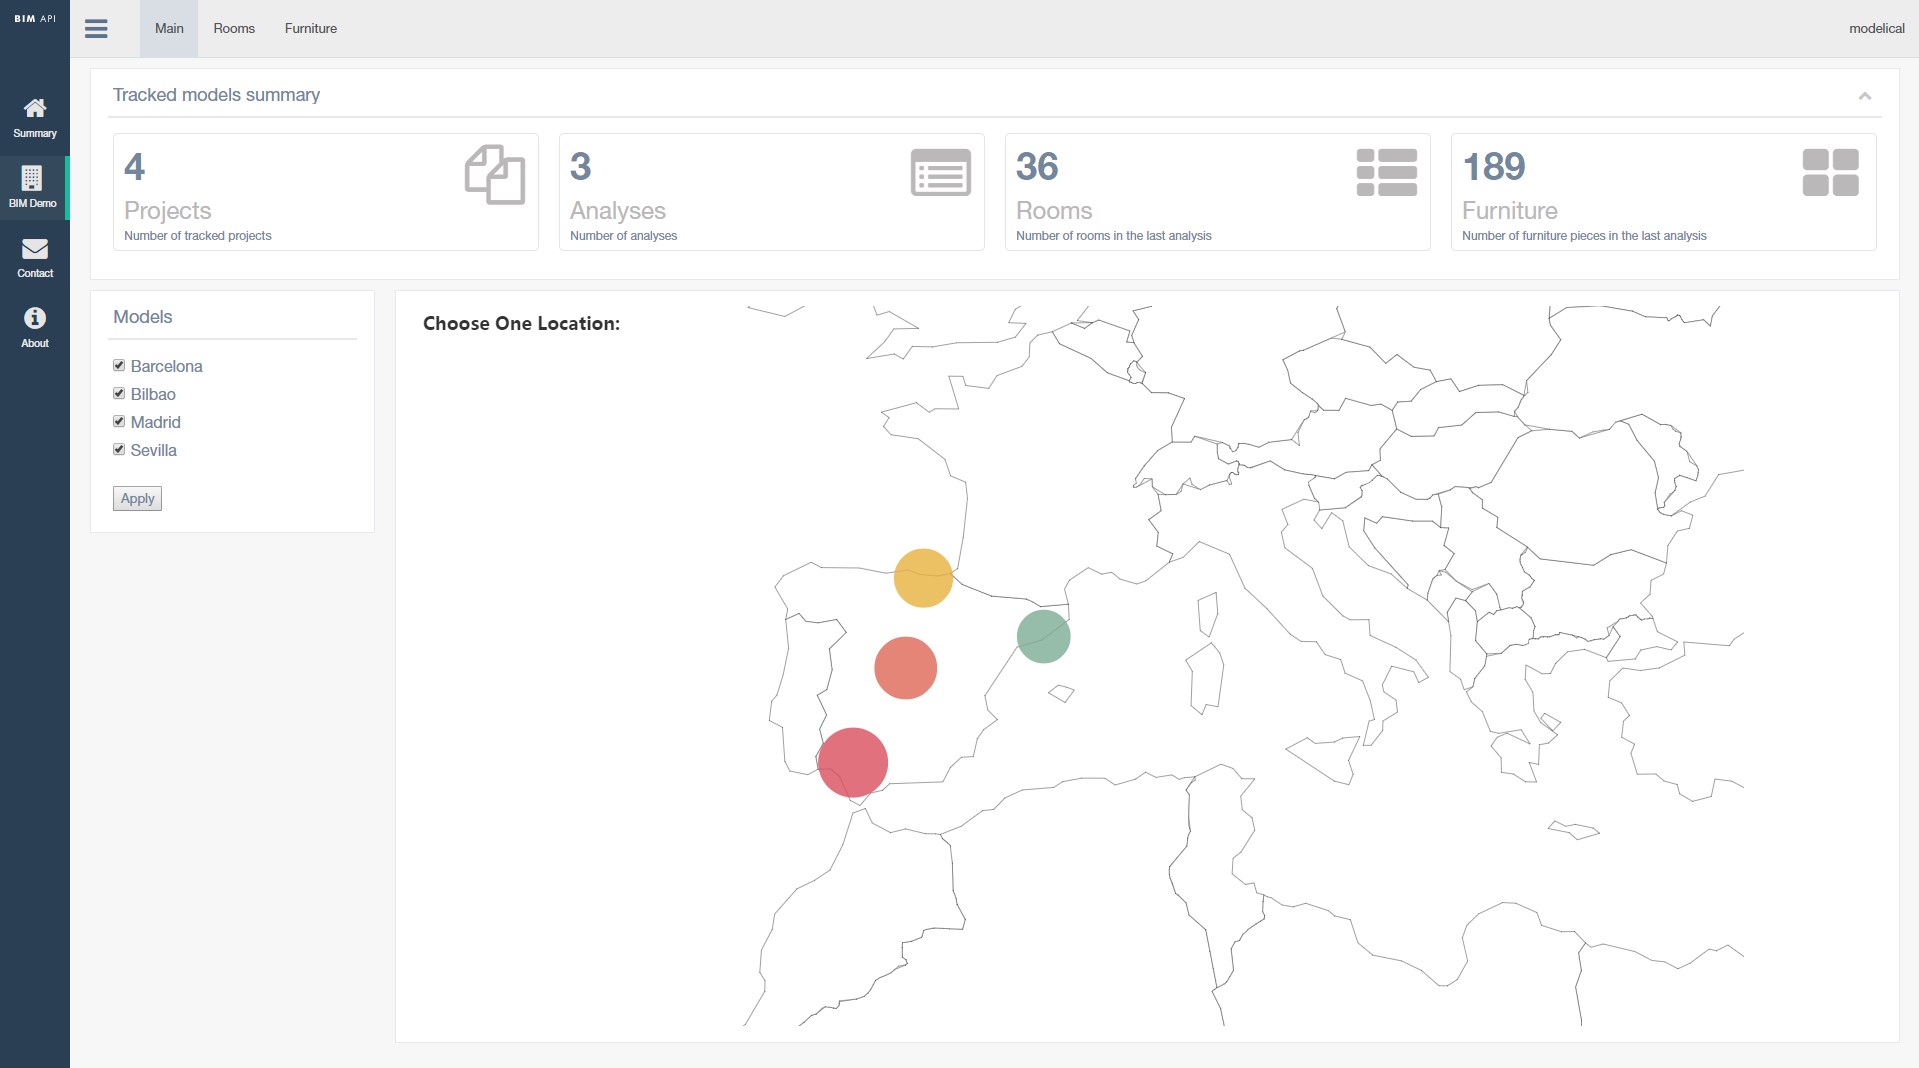
Task: Open the Contact envelope icon
Action: [x=35, y=248]
